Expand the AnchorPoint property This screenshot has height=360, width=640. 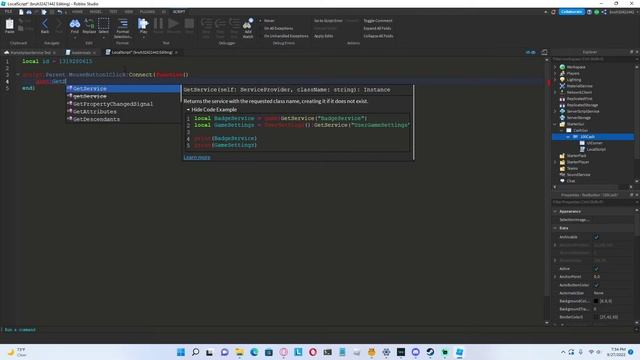pyautogui.click(x=555, y=277)
